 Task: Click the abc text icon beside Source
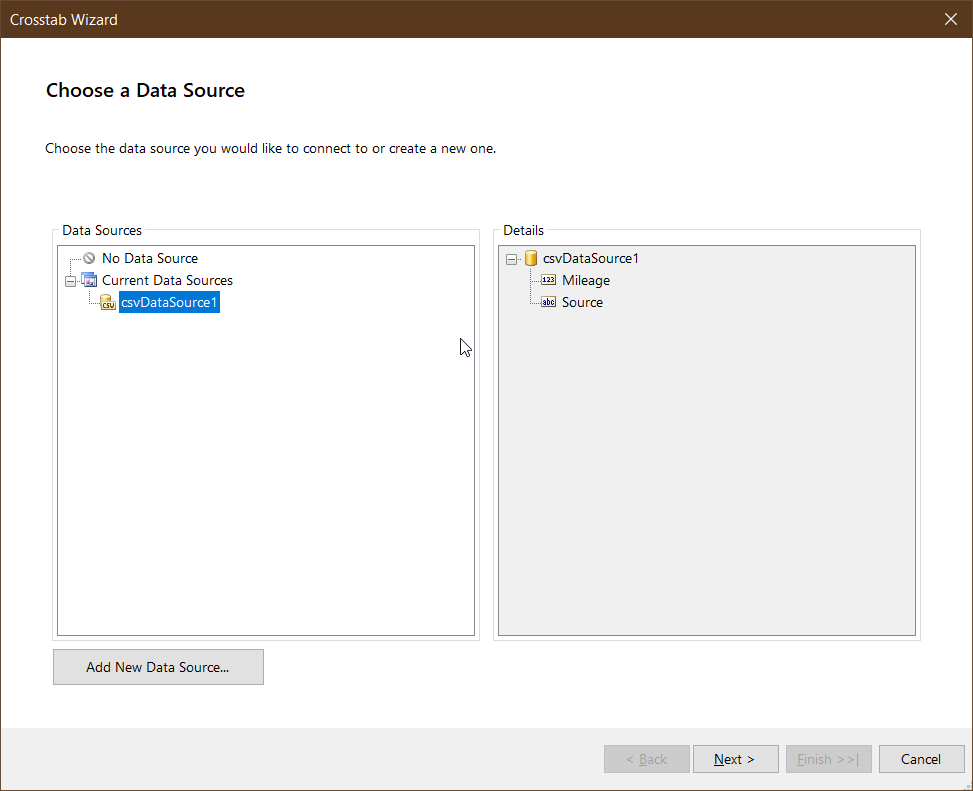click(548, 302)
